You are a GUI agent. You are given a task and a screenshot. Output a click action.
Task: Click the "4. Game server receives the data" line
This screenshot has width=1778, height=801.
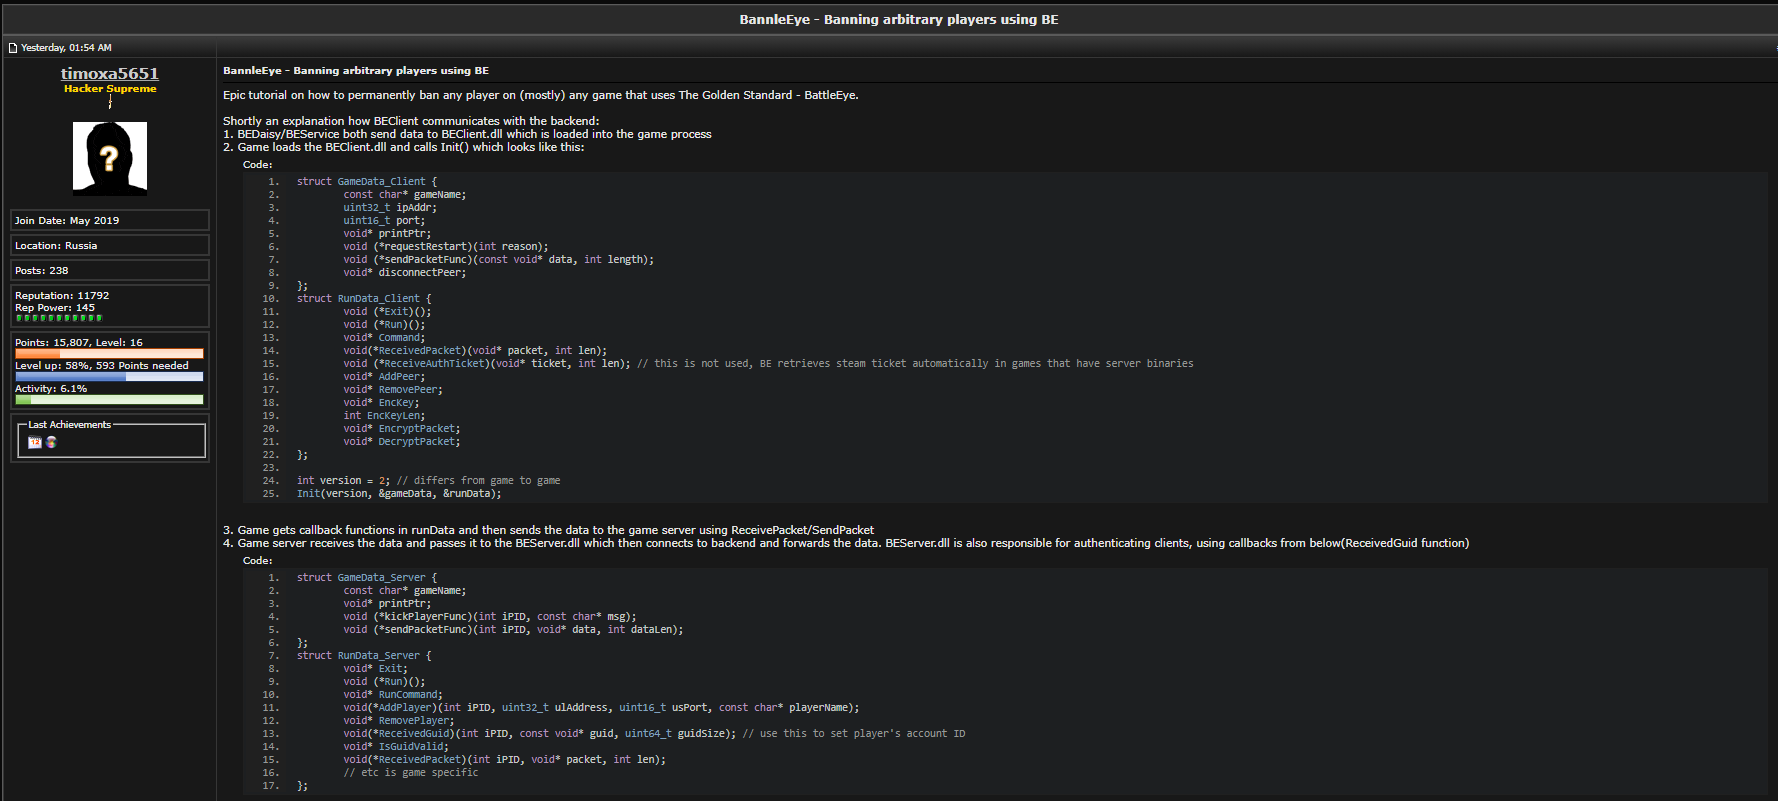[x=846, y=543]
